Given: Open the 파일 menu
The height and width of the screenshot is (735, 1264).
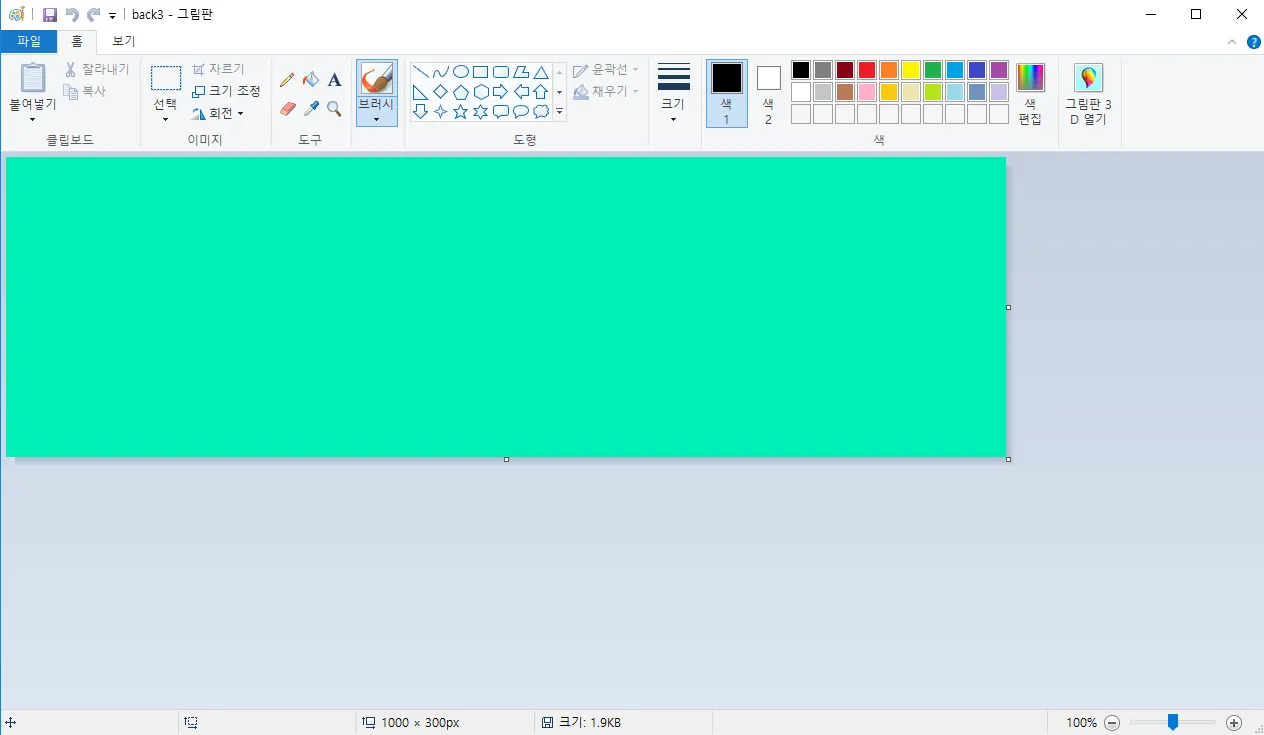Looking at the screenshot, I should 29,41.
